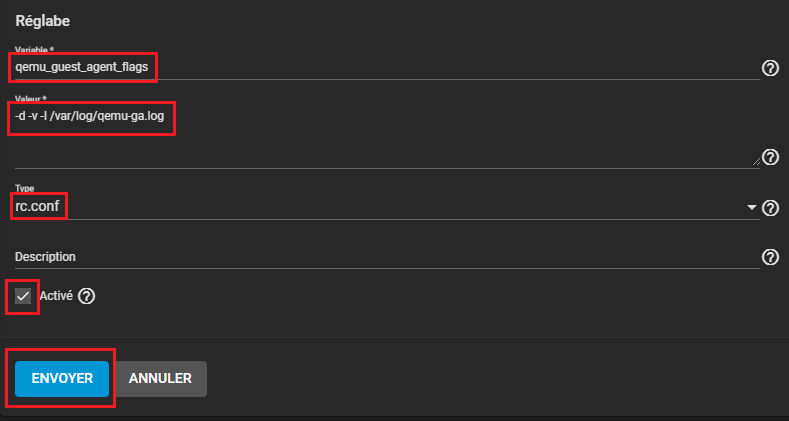Click the Description placeholder label

pos(46,257)
